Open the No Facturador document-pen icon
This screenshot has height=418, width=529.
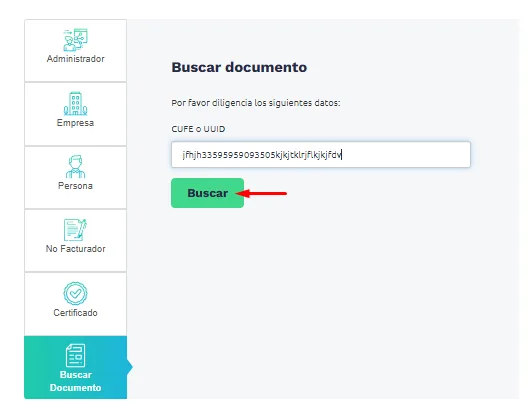point(75,229)
